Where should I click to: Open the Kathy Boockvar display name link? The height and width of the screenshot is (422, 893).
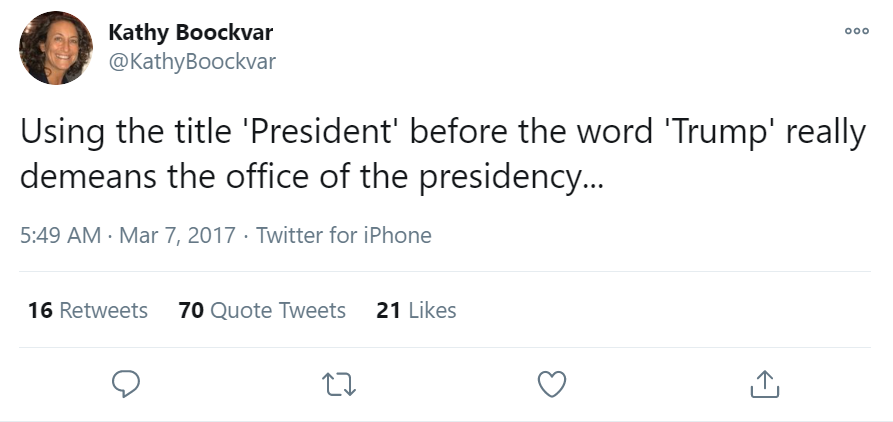pos(190,33)
